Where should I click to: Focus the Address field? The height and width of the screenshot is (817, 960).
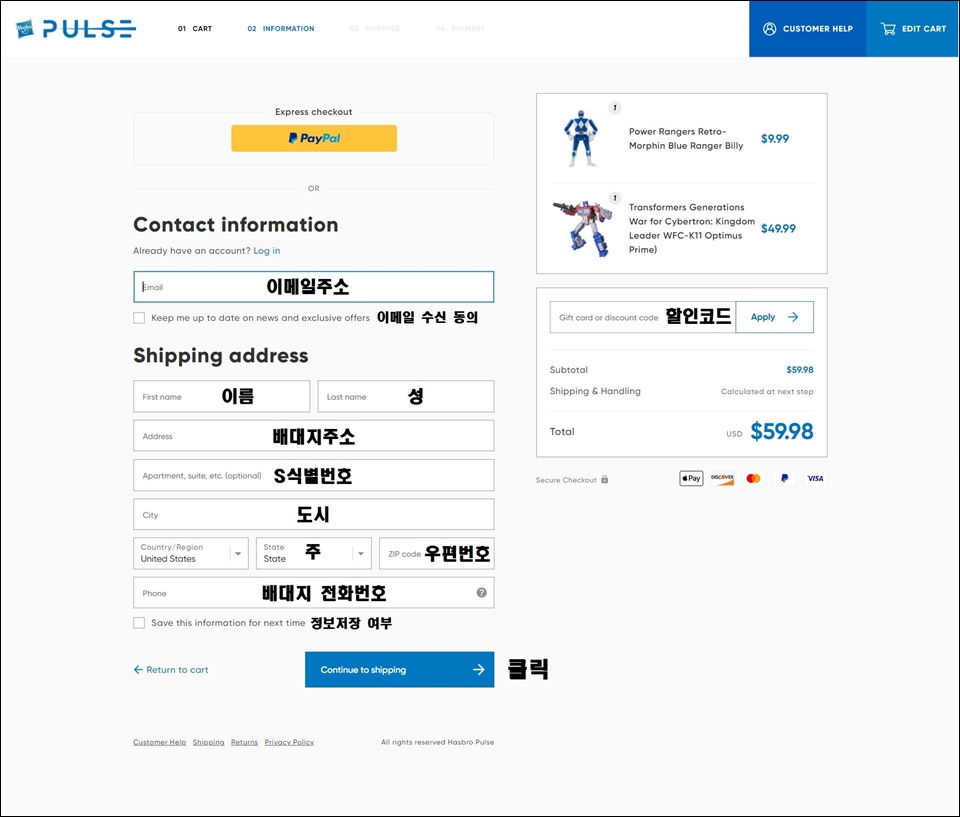click(x=313, y=435)
